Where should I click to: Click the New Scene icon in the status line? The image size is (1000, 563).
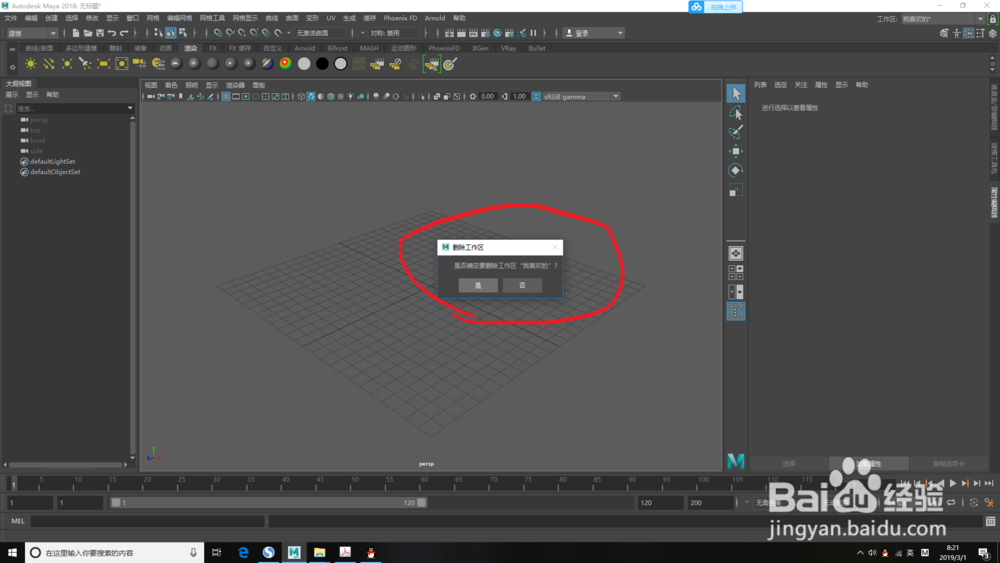[x=76, y=33]
